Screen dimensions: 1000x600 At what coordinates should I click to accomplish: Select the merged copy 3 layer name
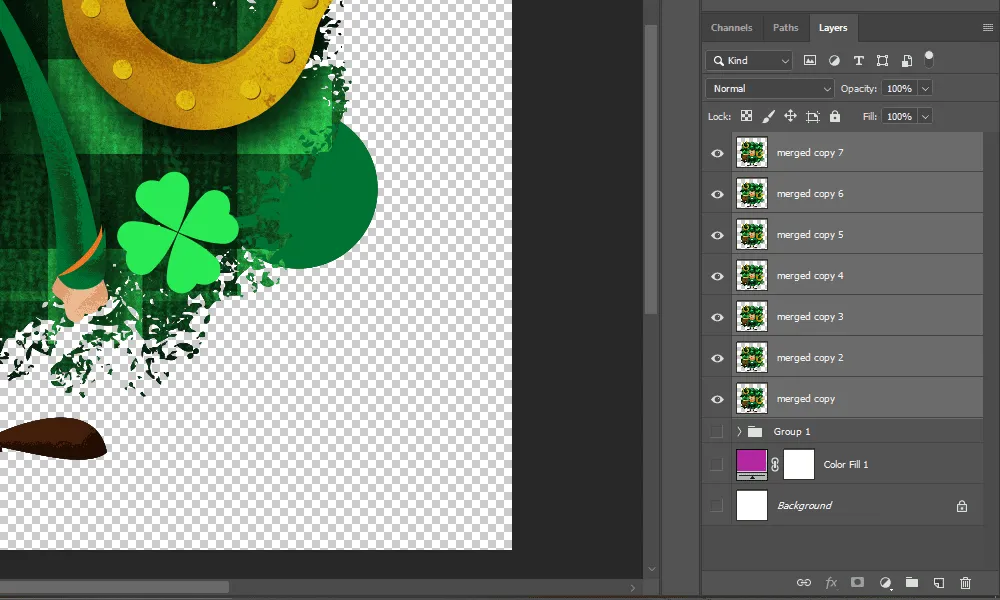coord(810,317)
